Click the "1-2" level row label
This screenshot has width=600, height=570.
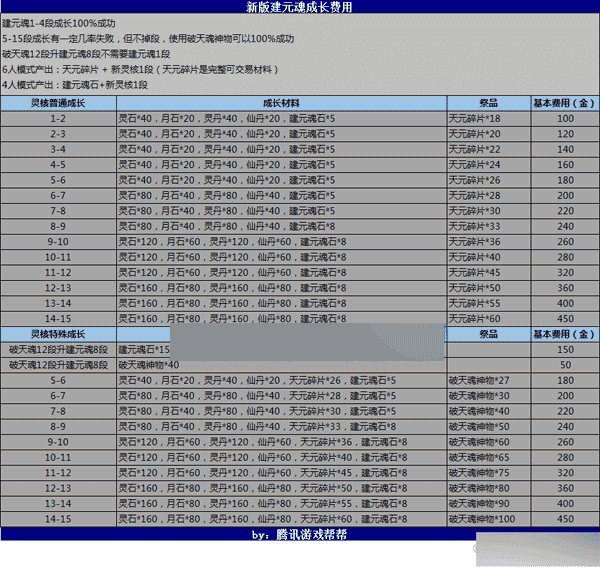point(58,119)
